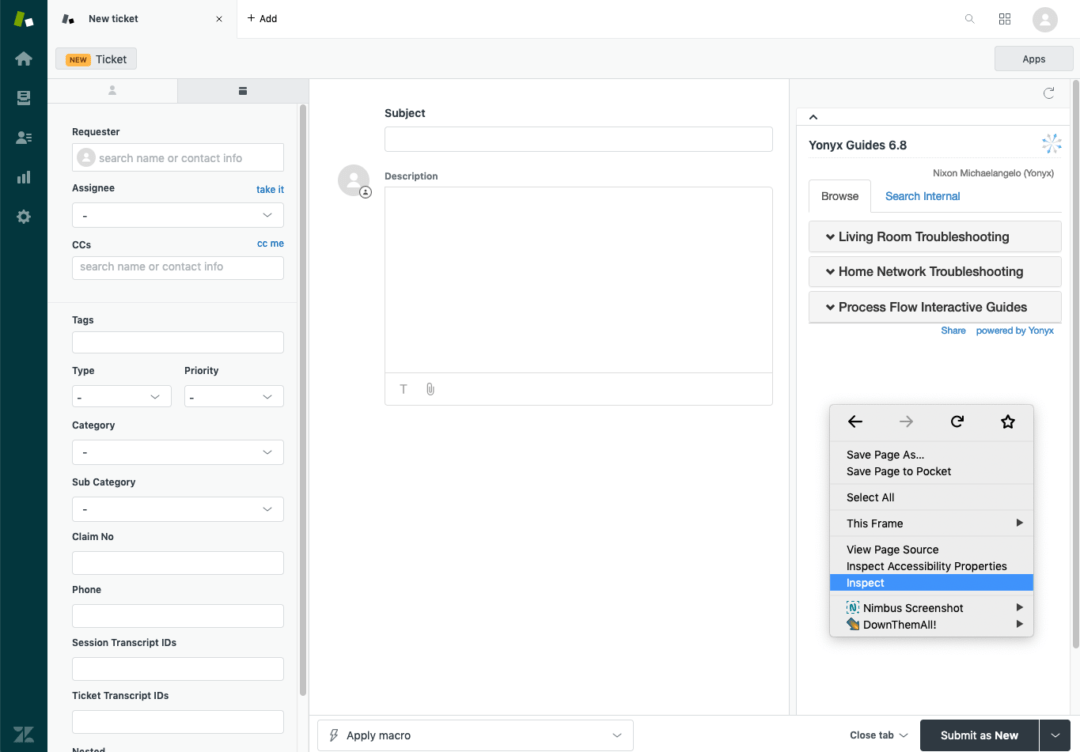Reload the page with the refresh arrow

(x=957, y=422)
